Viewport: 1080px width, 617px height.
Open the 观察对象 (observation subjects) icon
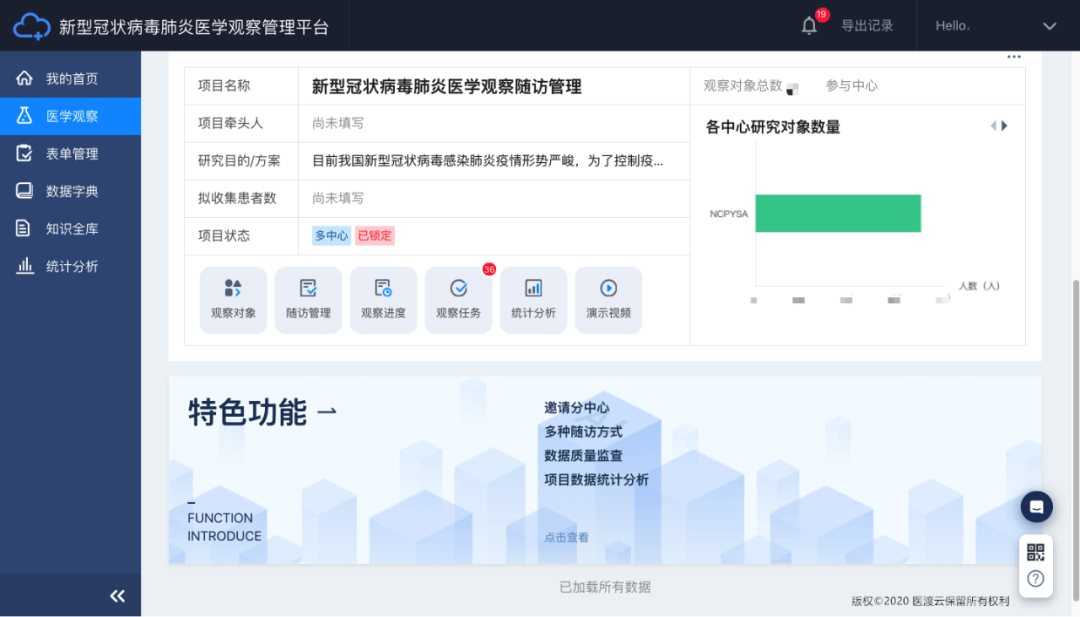233,299
